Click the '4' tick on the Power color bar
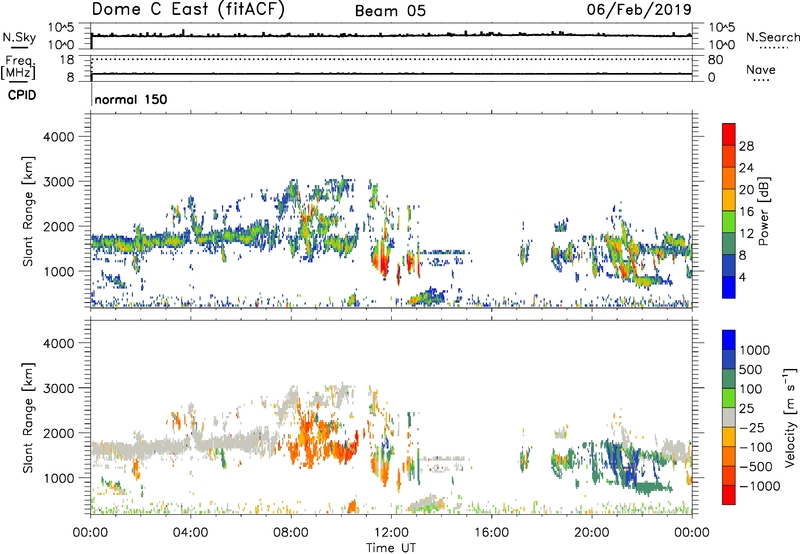 [x=742, y=277]
